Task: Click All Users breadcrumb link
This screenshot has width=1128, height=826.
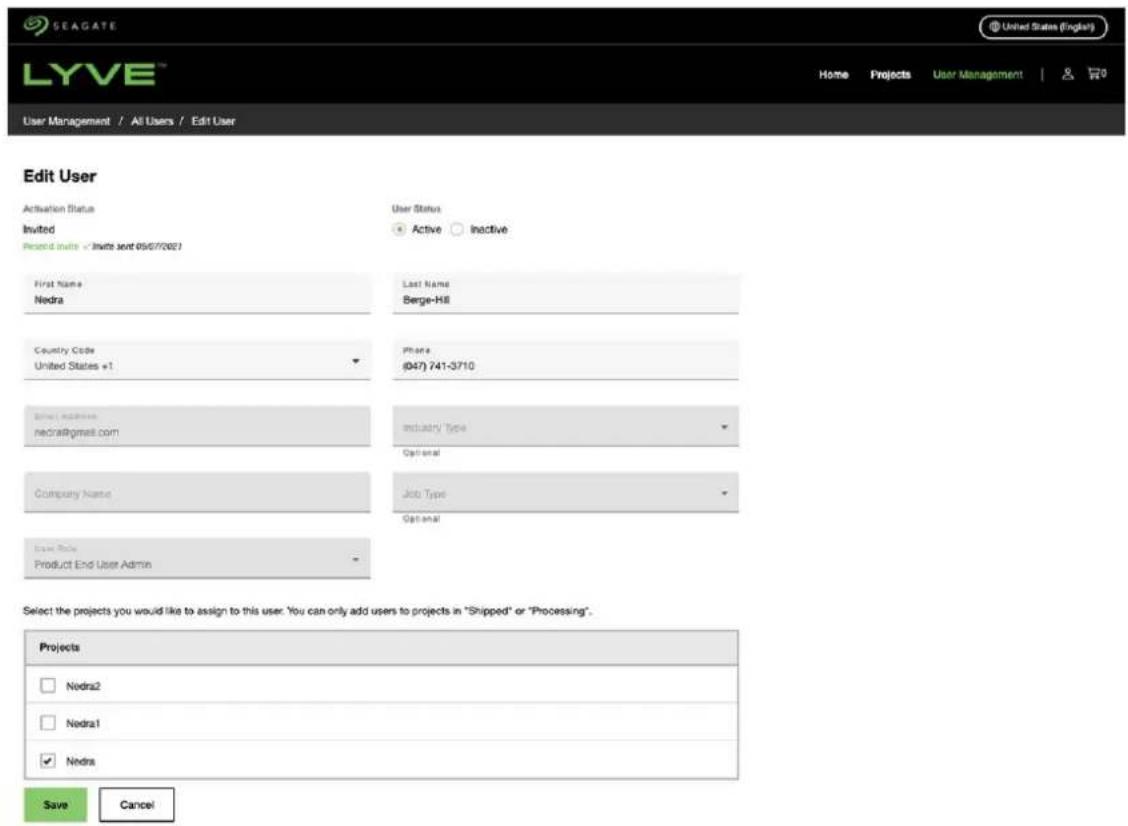Action: click(152, 121)
